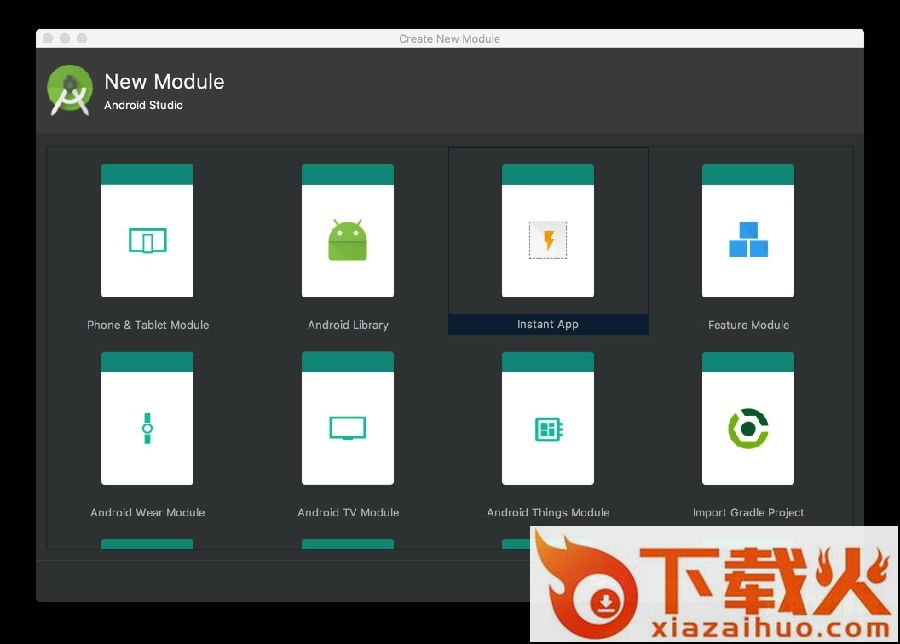This screenshot has width=900, height=644.
Task: Close the Create New Module window
Action: 48,38
